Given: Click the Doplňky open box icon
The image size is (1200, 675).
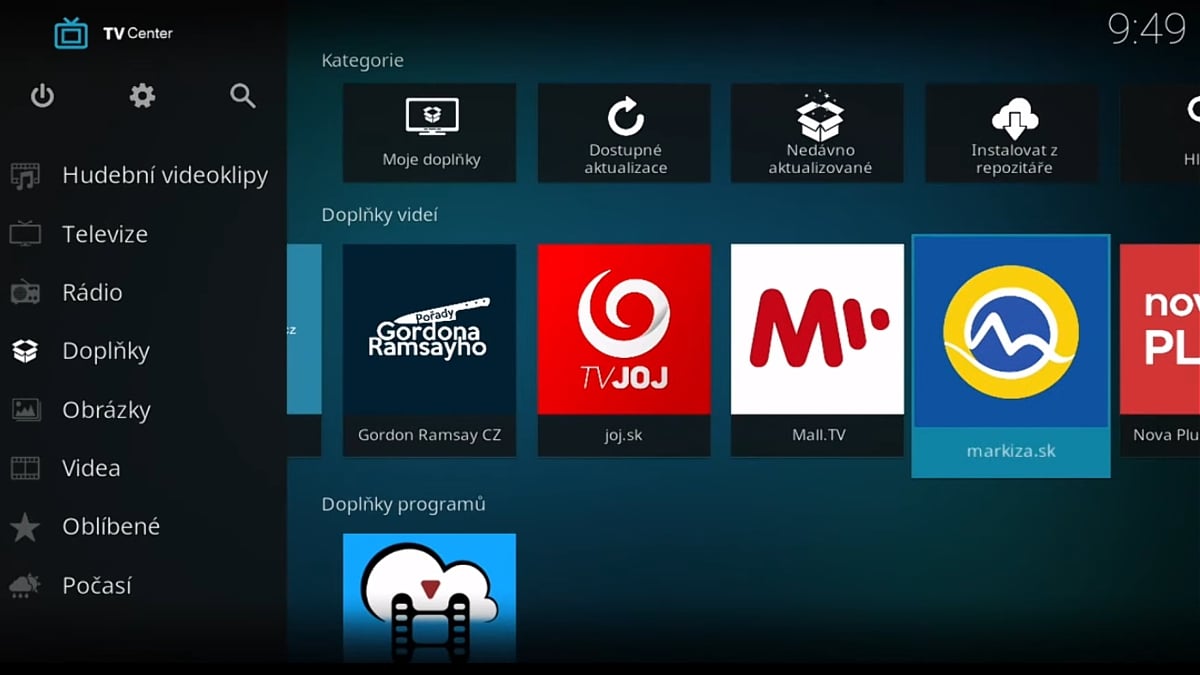Looking at the screenshot, I should tap(25, 351).
